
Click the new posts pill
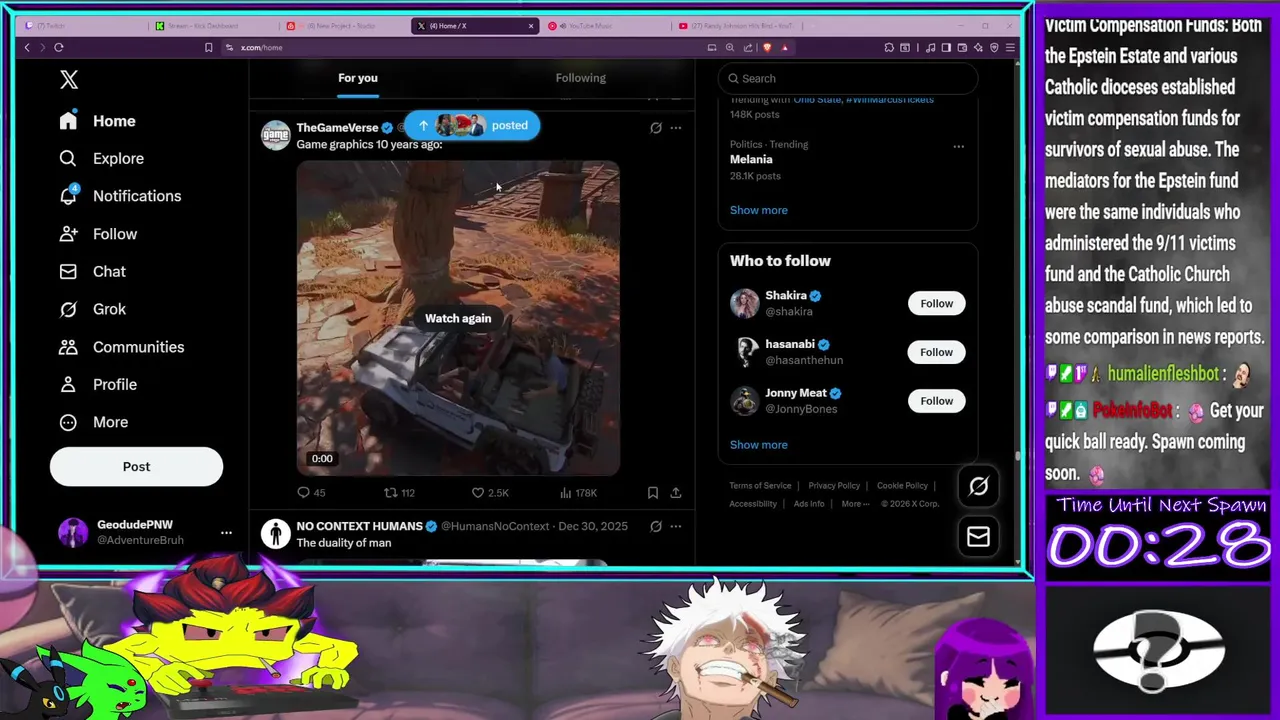tap(472, 126)
